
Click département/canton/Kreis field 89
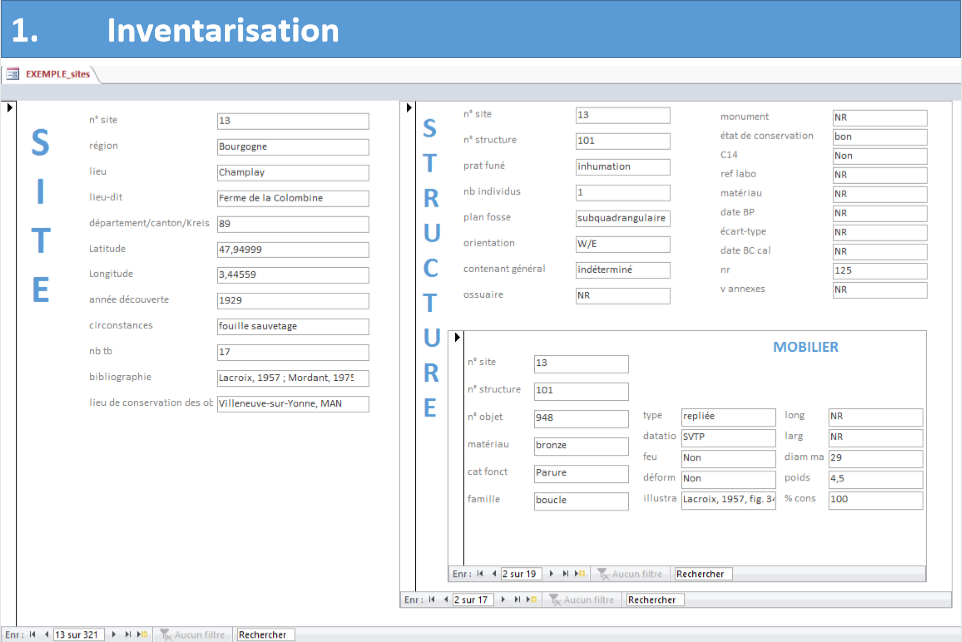point(293,224)
